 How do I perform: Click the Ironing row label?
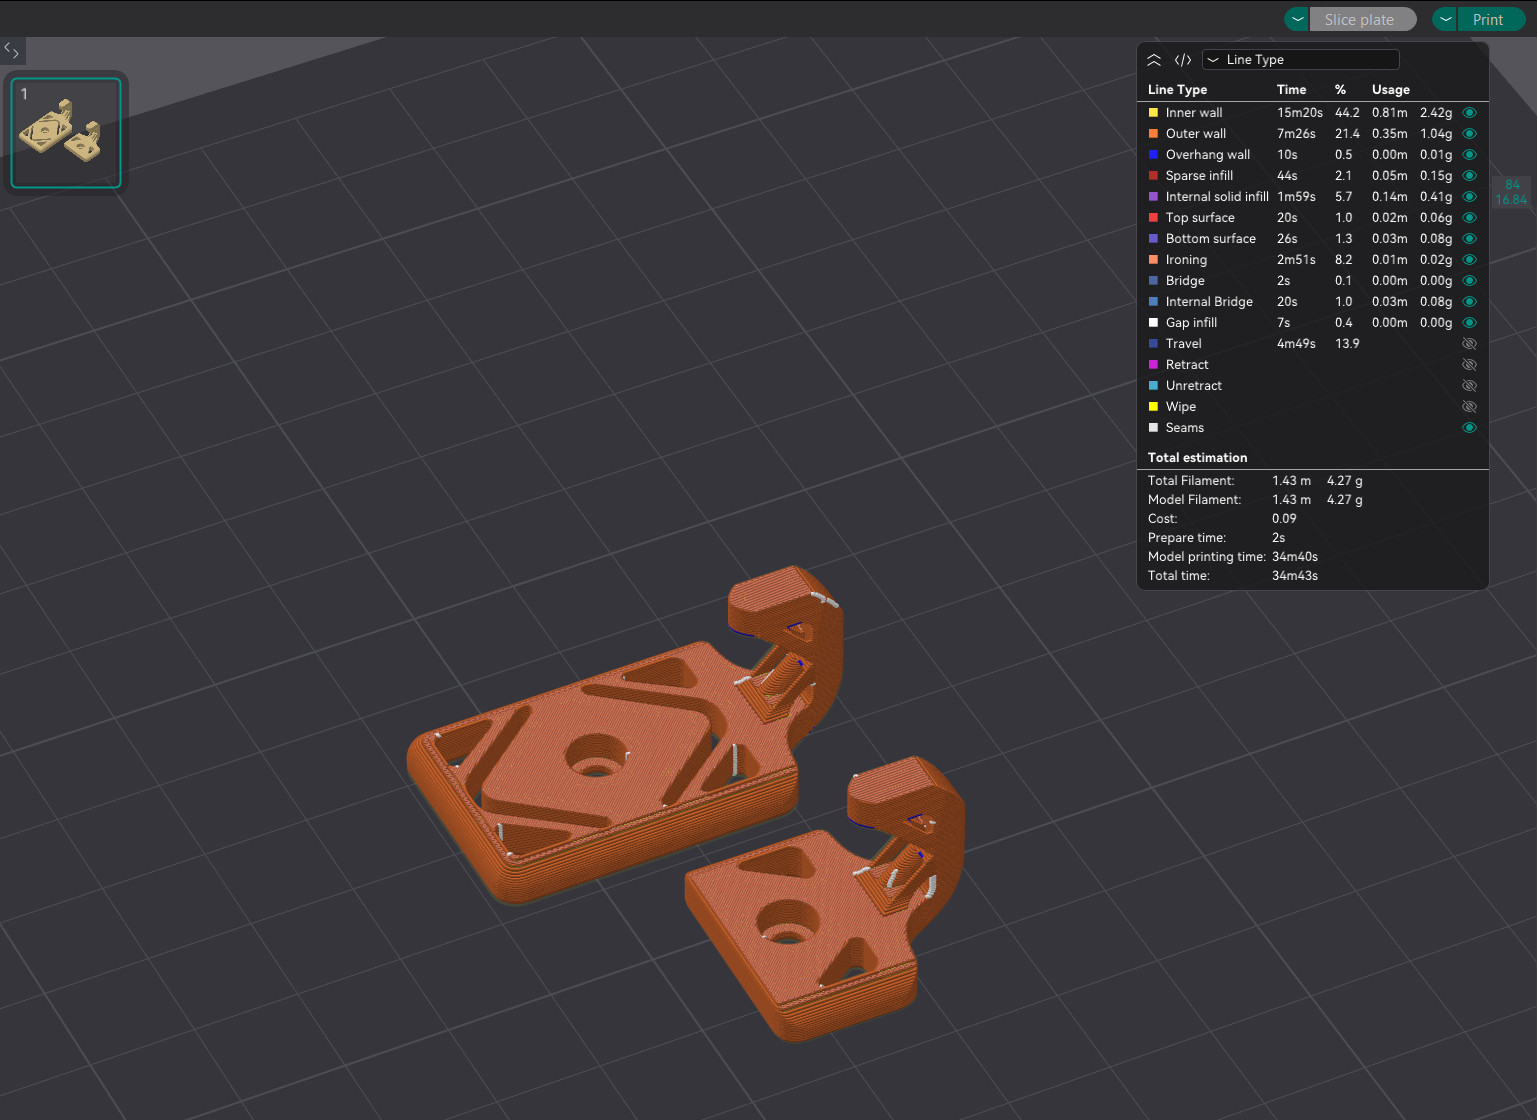[x=1186, y=260]
